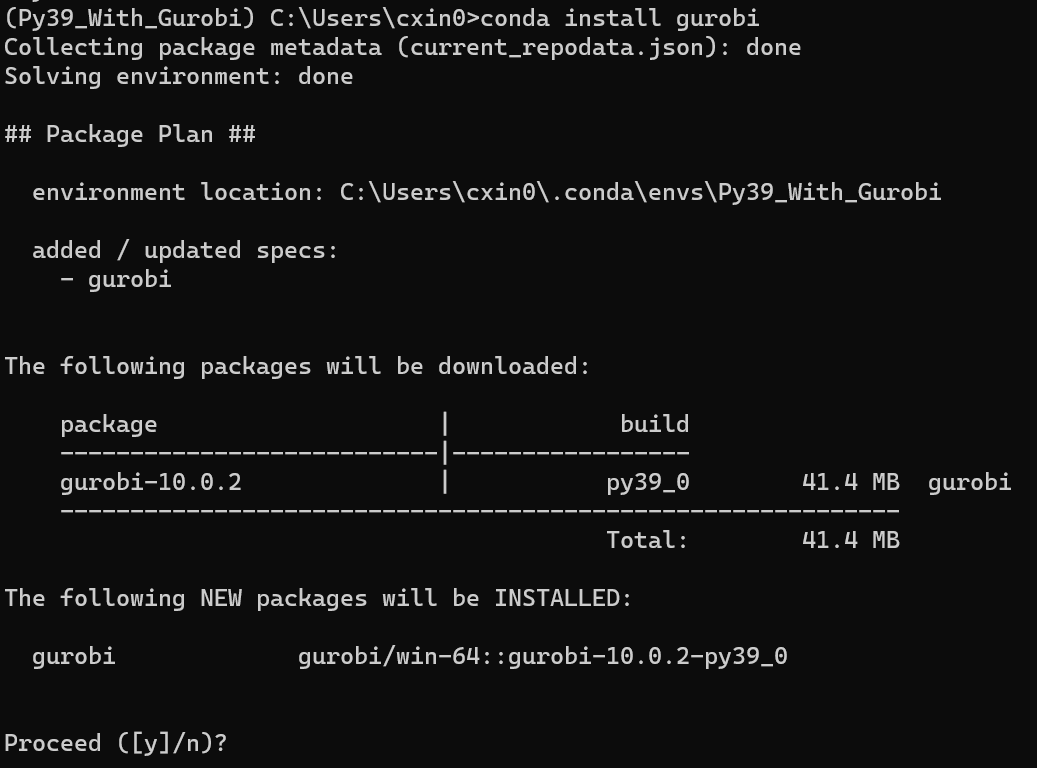
Task: Click the 'NEW packages will be INSTALLED' line
Action: click(x=318, y=598)
